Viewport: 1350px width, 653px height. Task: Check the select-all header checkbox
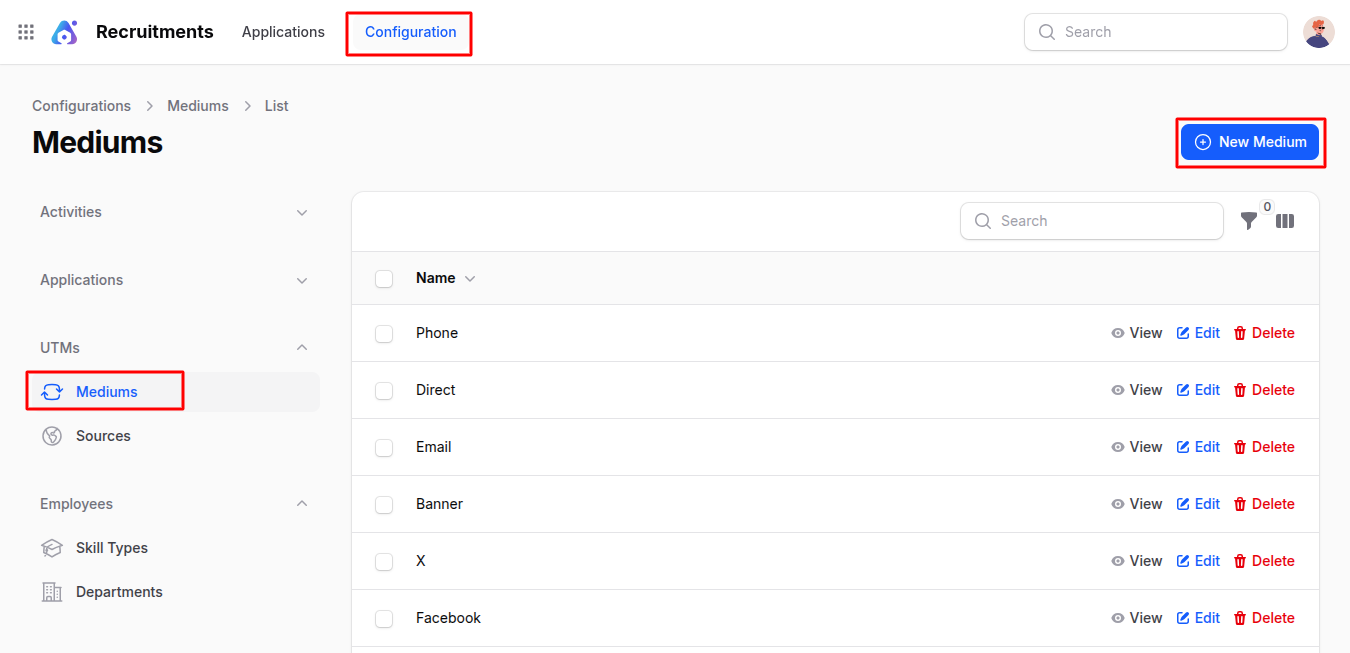click(384, 279)
